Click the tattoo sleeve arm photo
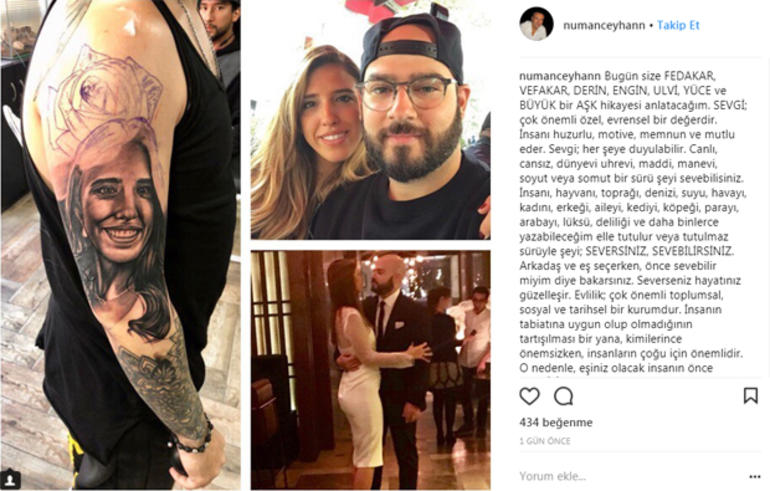Screen dimensions: 770x491 click(121, 245)
